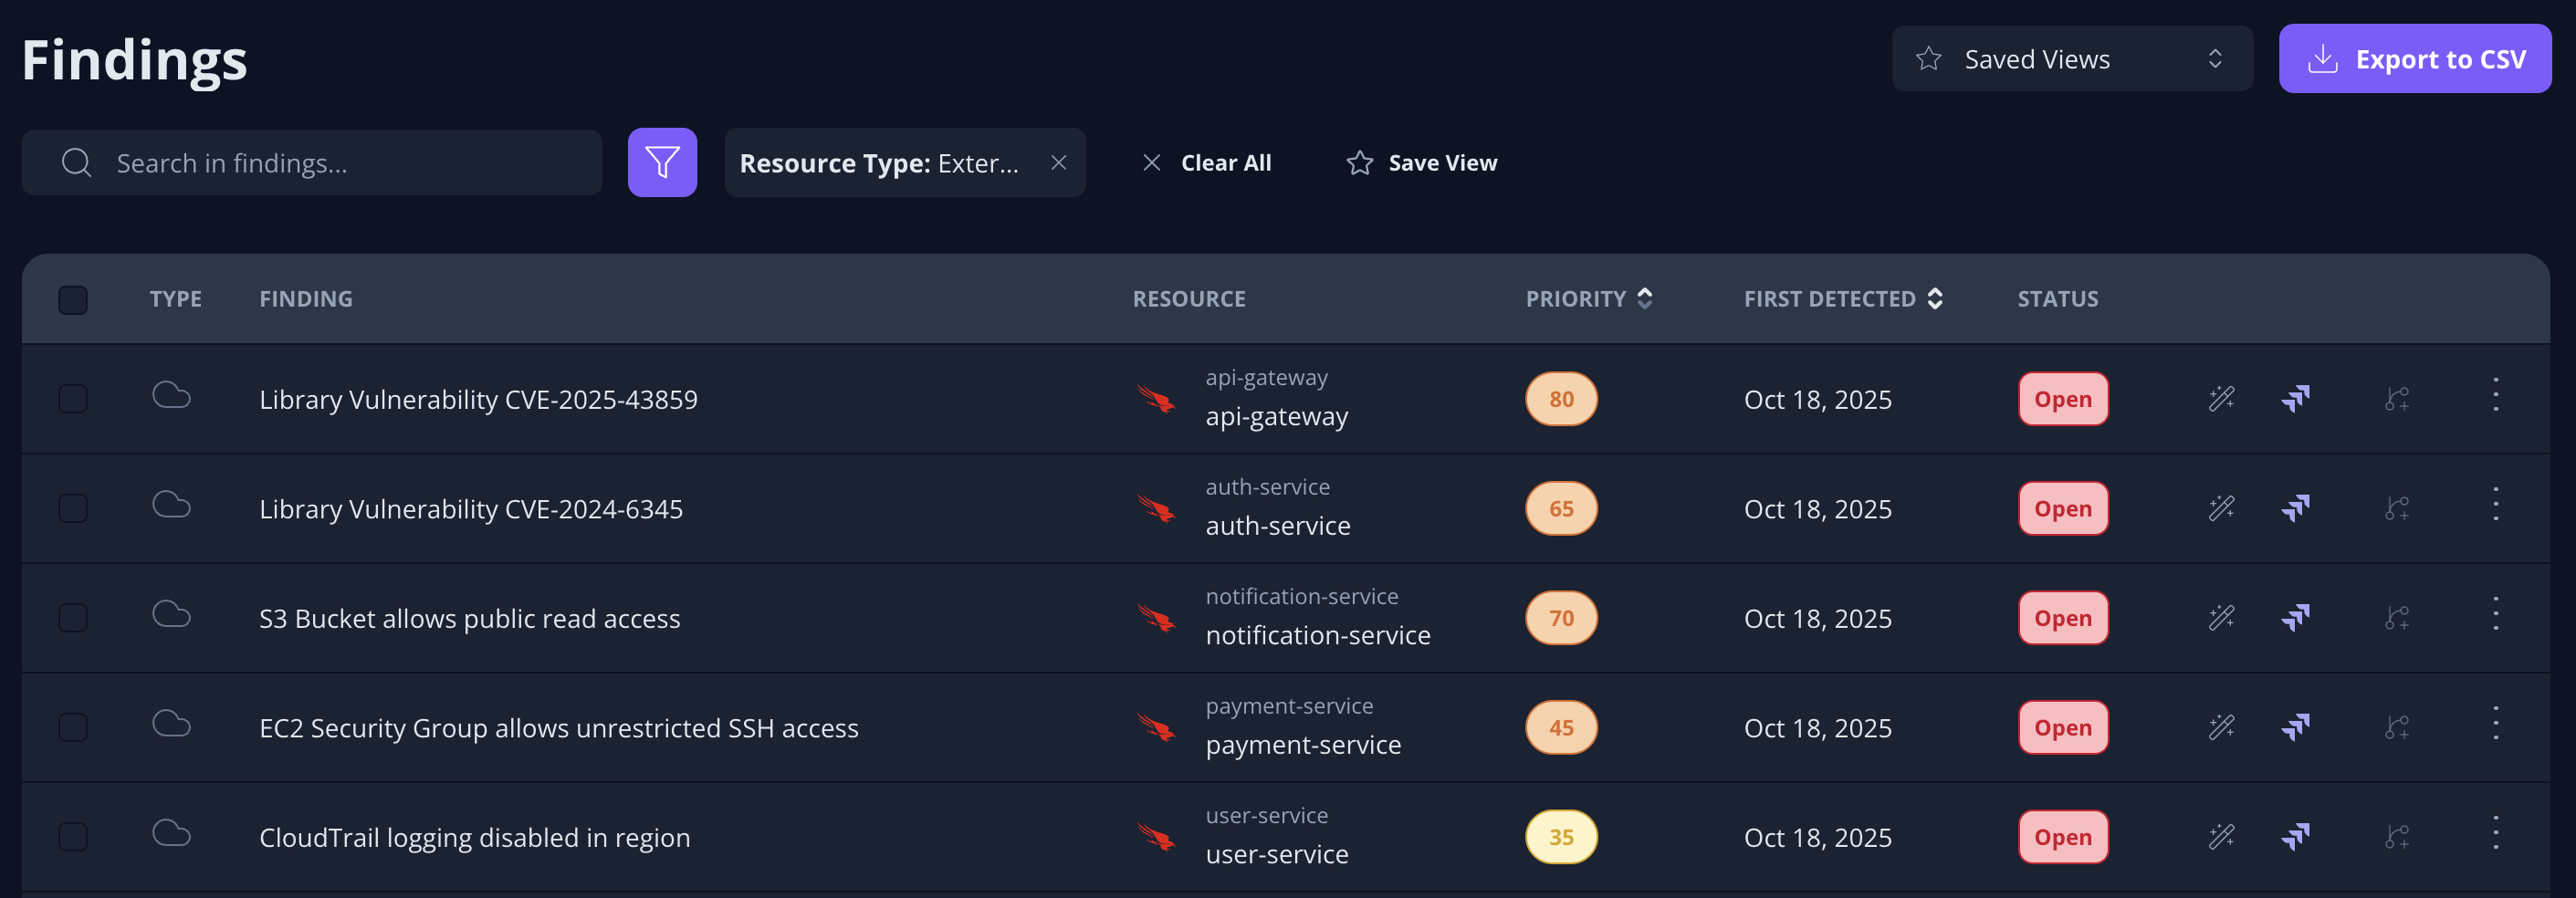Open more options menu for CVE-2024-6345 row
The height and width of the screenshot is (898, 2576).
coord(2496,504)
